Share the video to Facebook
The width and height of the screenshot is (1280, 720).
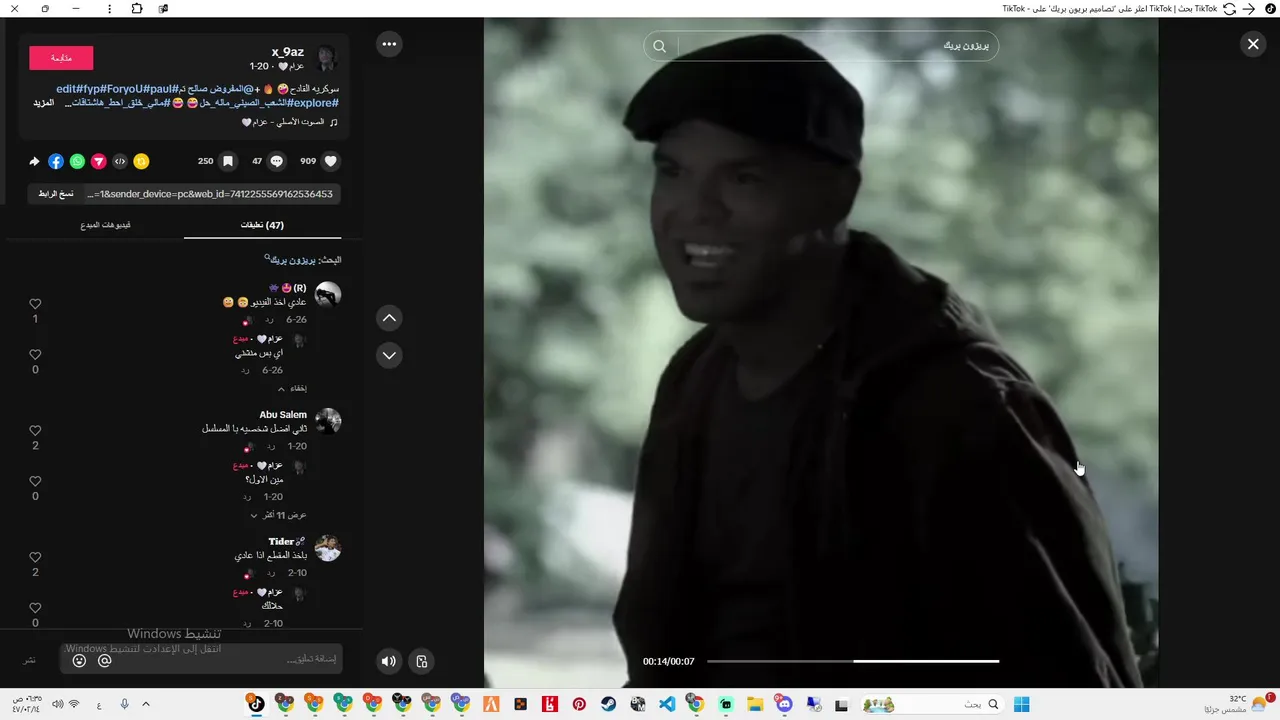56,161
